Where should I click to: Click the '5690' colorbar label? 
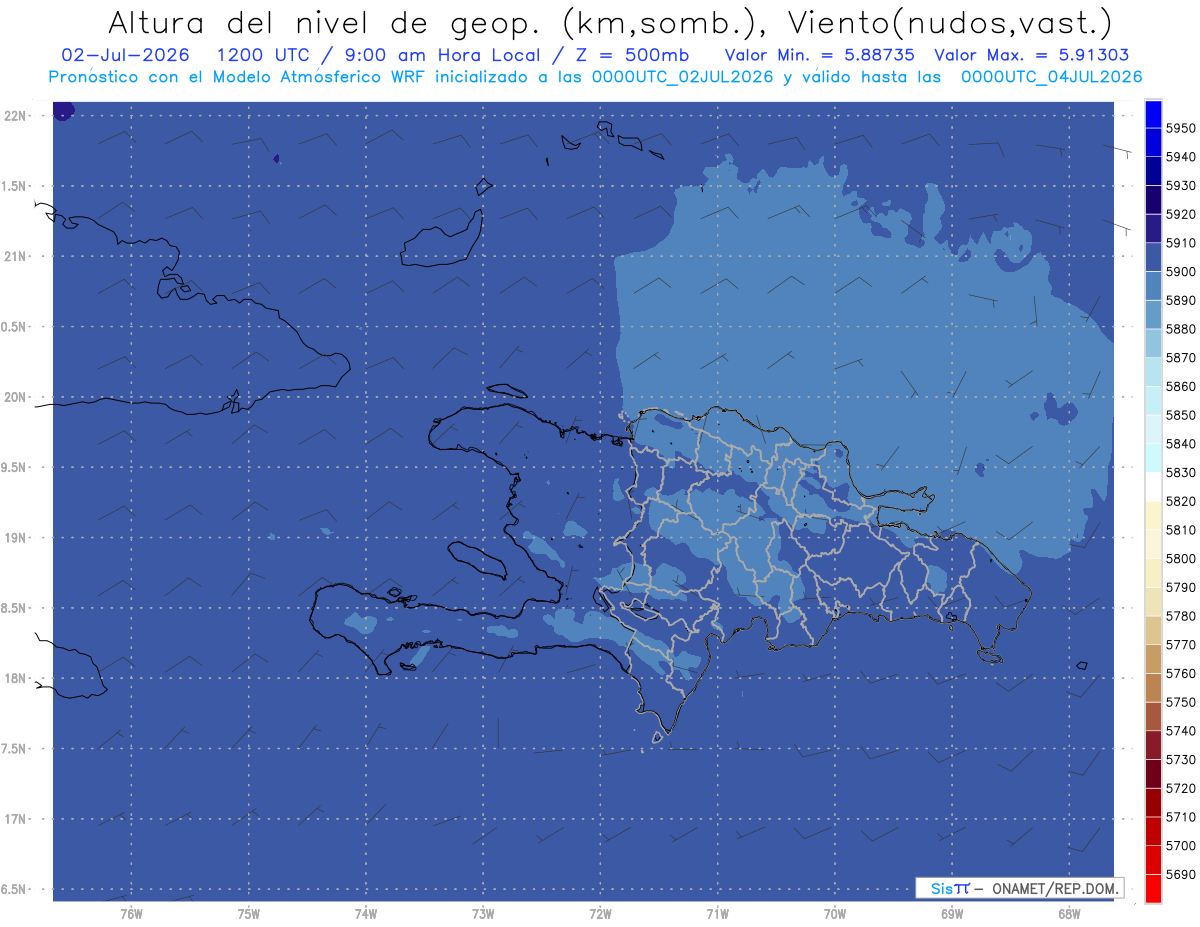click(x=1180, y=874)
